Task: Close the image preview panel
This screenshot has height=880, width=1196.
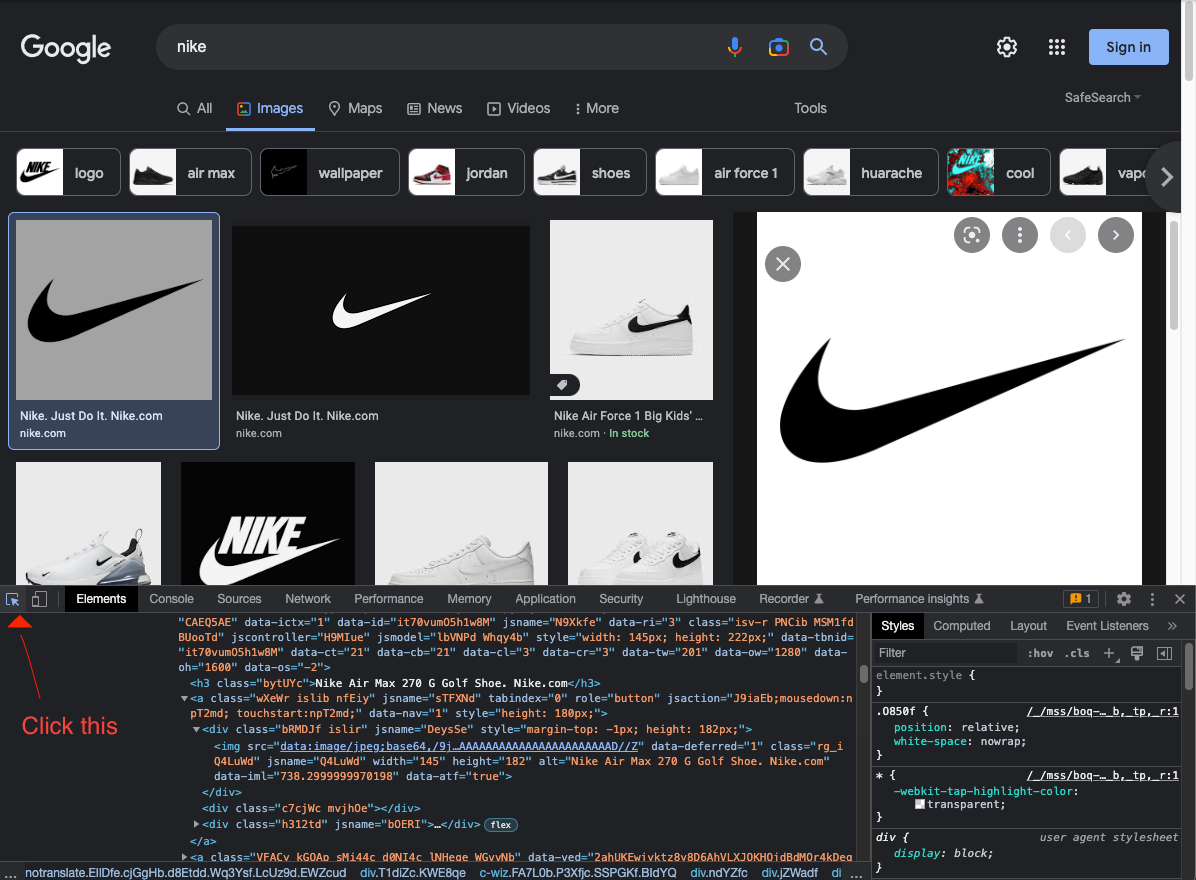Action: click(x=783, y=264)
